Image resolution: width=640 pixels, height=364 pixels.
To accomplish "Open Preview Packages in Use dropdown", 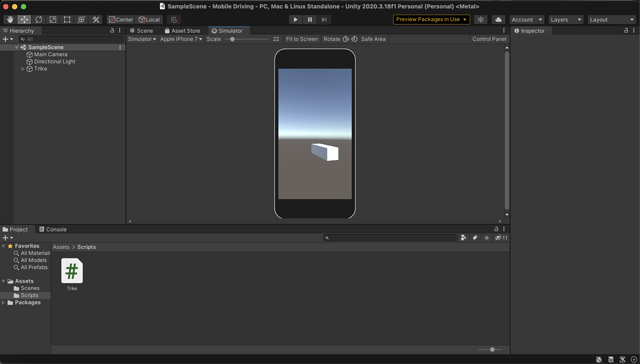I will click(x=431, y=20).
